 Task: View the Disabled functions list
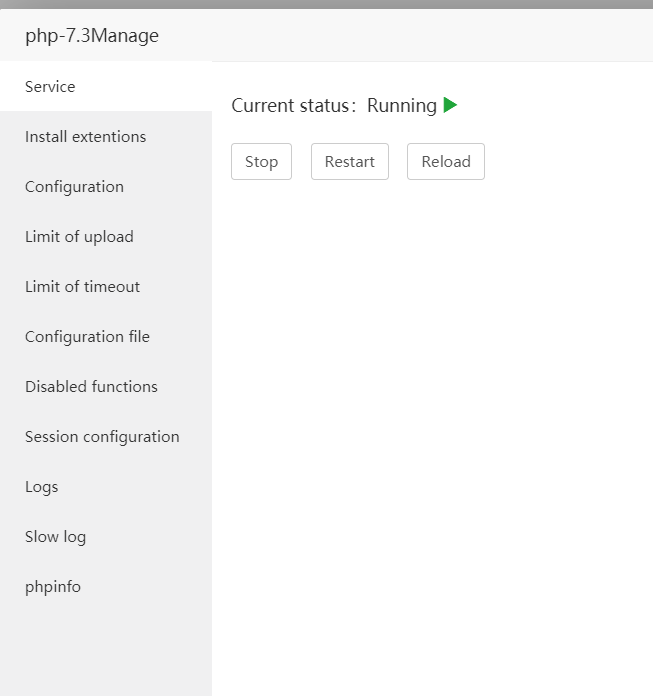(91, 387)
